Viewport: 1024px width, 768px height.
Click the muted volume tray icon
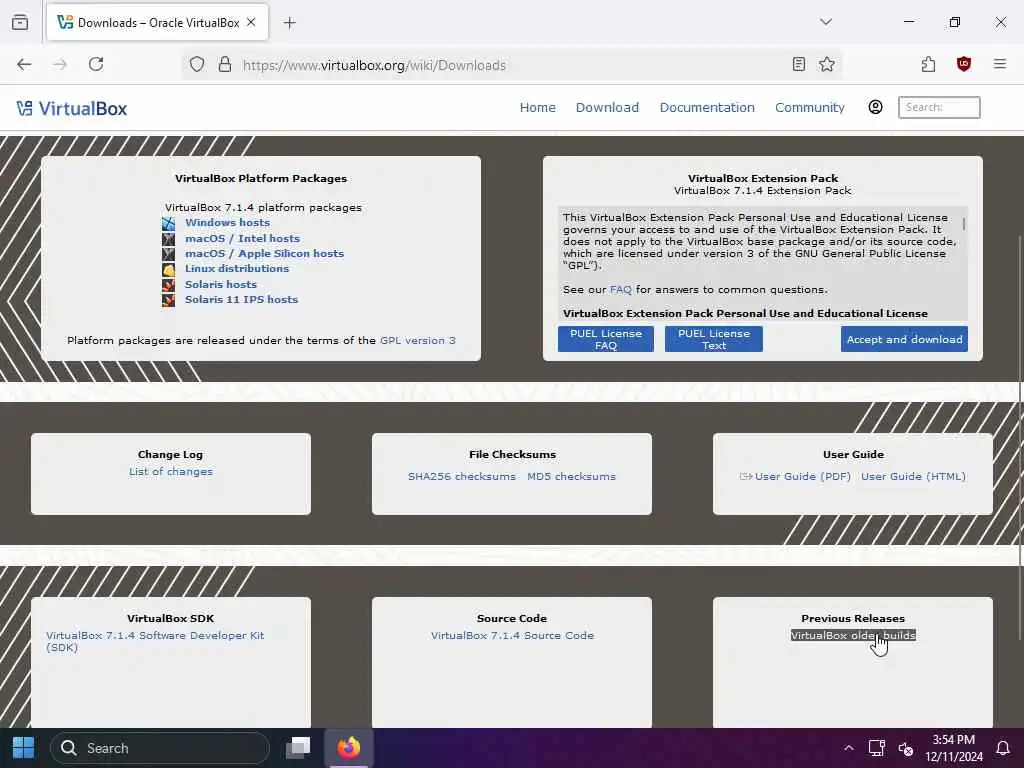coord(906,748)
